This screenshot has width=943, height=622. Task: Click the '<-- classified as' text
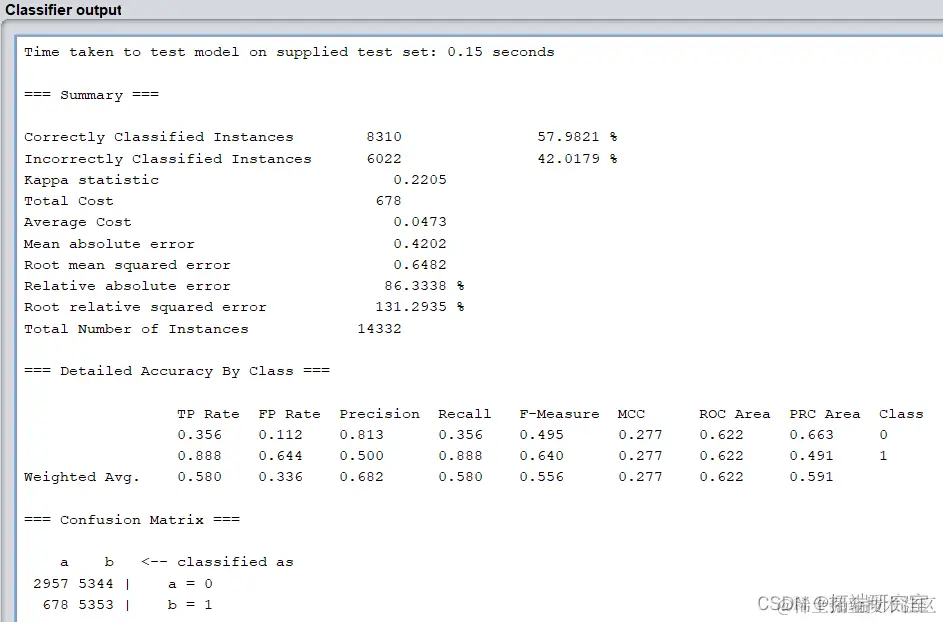(217, 562)
